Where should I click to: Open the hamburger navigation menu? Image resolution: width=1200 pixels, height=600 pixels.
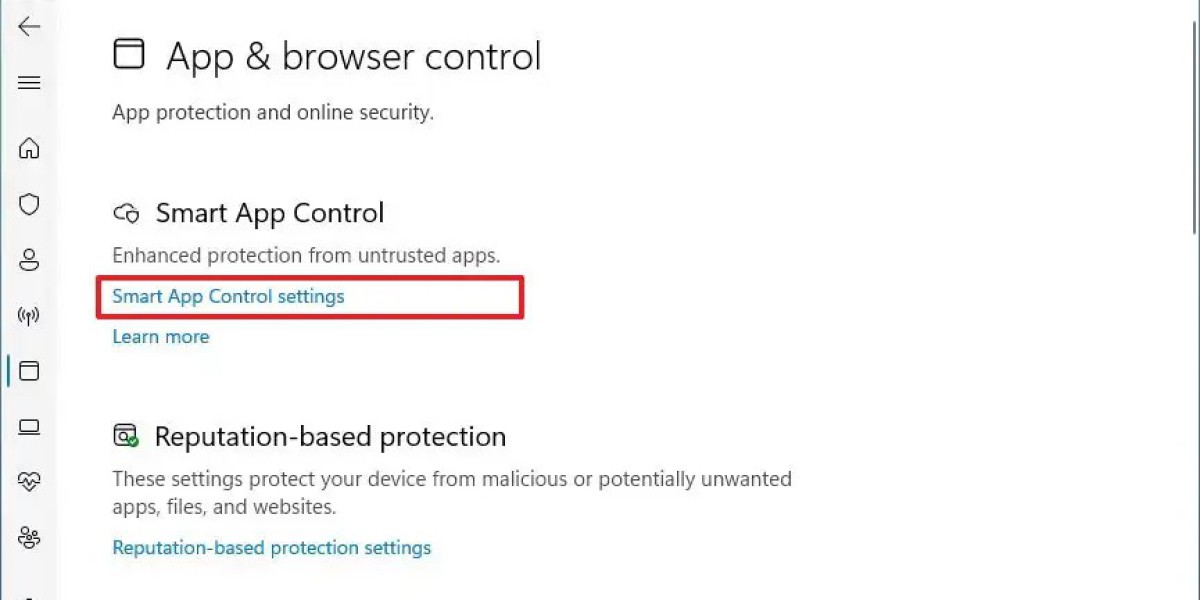pyautogui.click(x=29, y=83)
